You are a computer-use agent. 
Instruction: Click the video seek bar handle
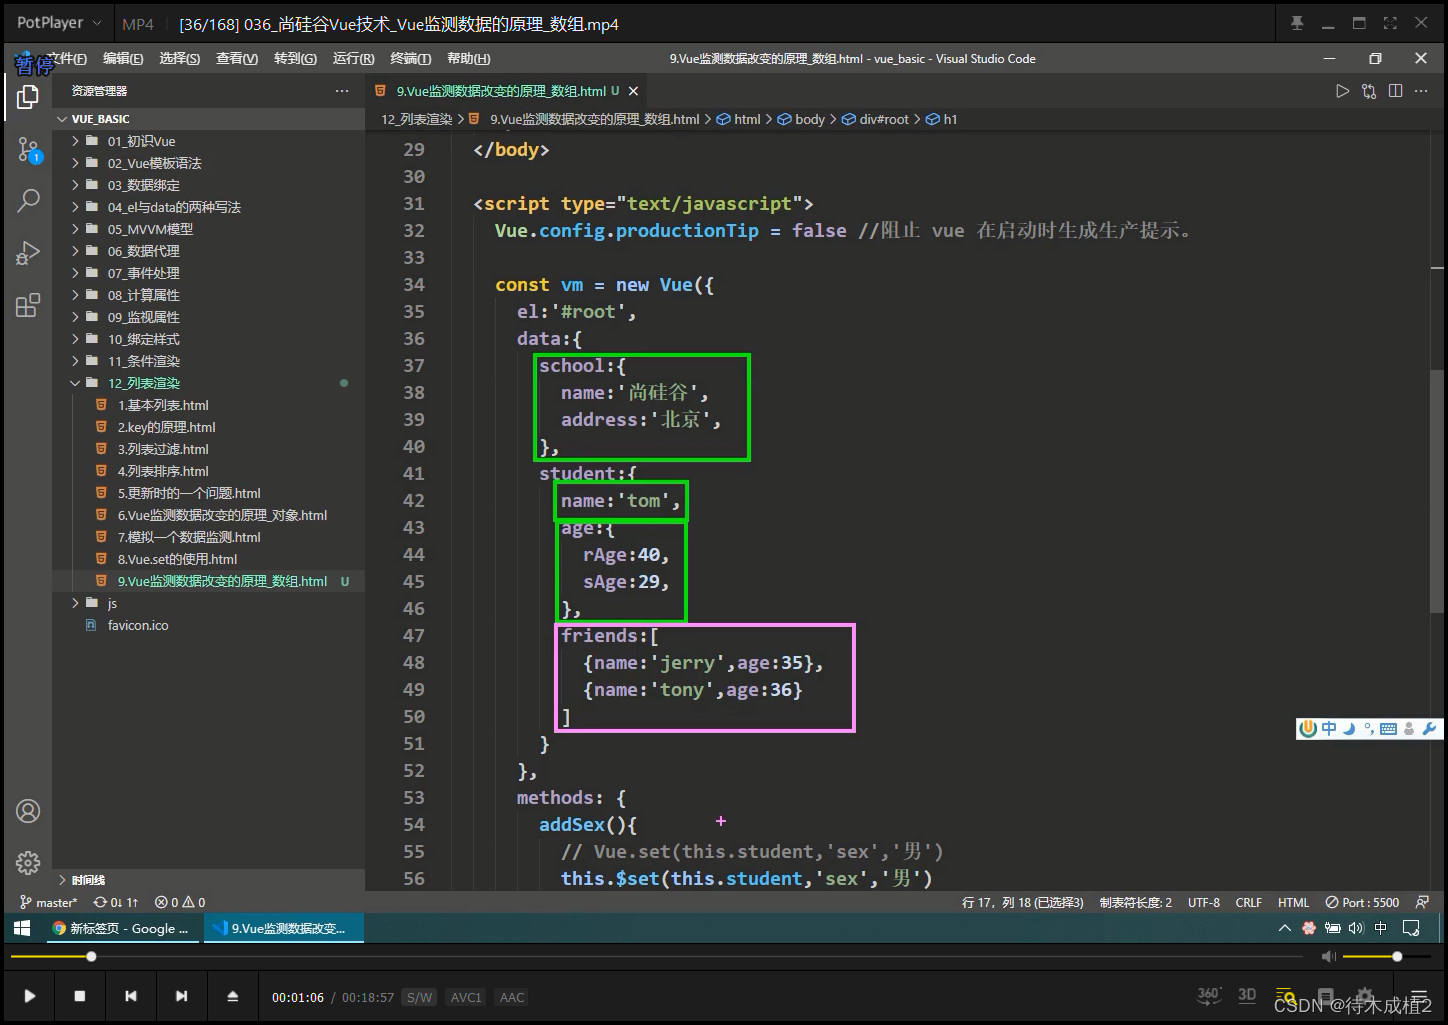pos(91,957)
